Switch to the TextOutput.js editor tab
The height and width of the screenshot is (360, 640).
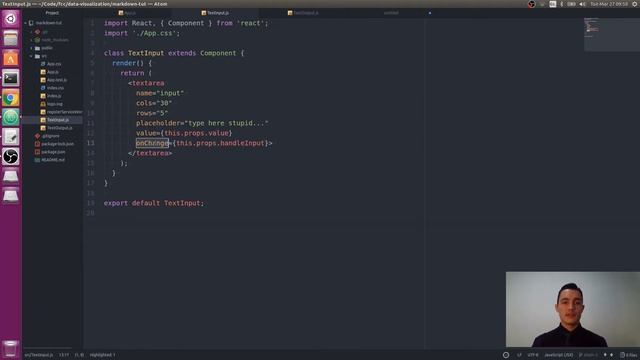pyautogui.click(x=303, y=13)
